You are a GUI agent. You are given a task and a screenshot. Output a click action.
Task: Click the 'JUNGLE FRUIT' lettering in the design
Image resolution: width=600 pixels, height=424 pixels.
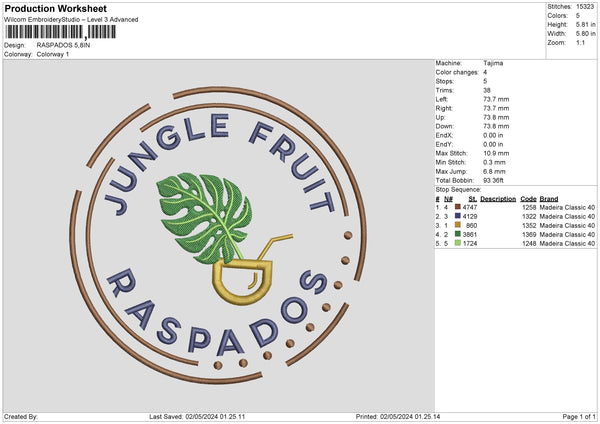(219, 165)
